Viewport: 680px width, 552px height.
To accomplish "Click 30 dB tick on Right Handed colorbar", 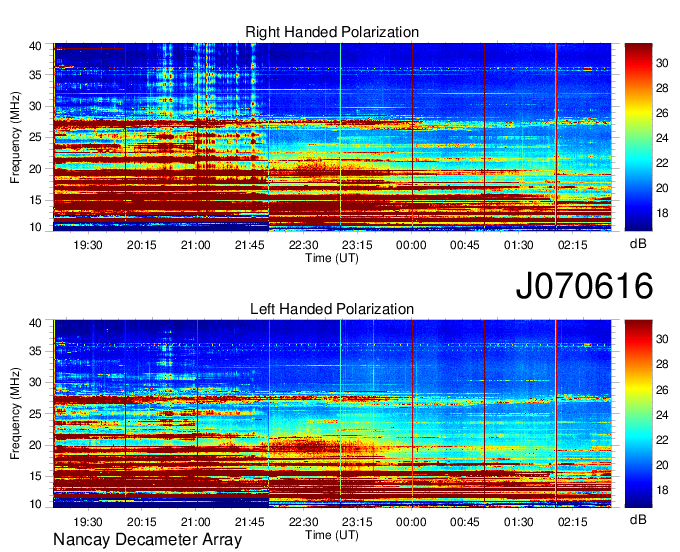I will [x=662, y=63].
